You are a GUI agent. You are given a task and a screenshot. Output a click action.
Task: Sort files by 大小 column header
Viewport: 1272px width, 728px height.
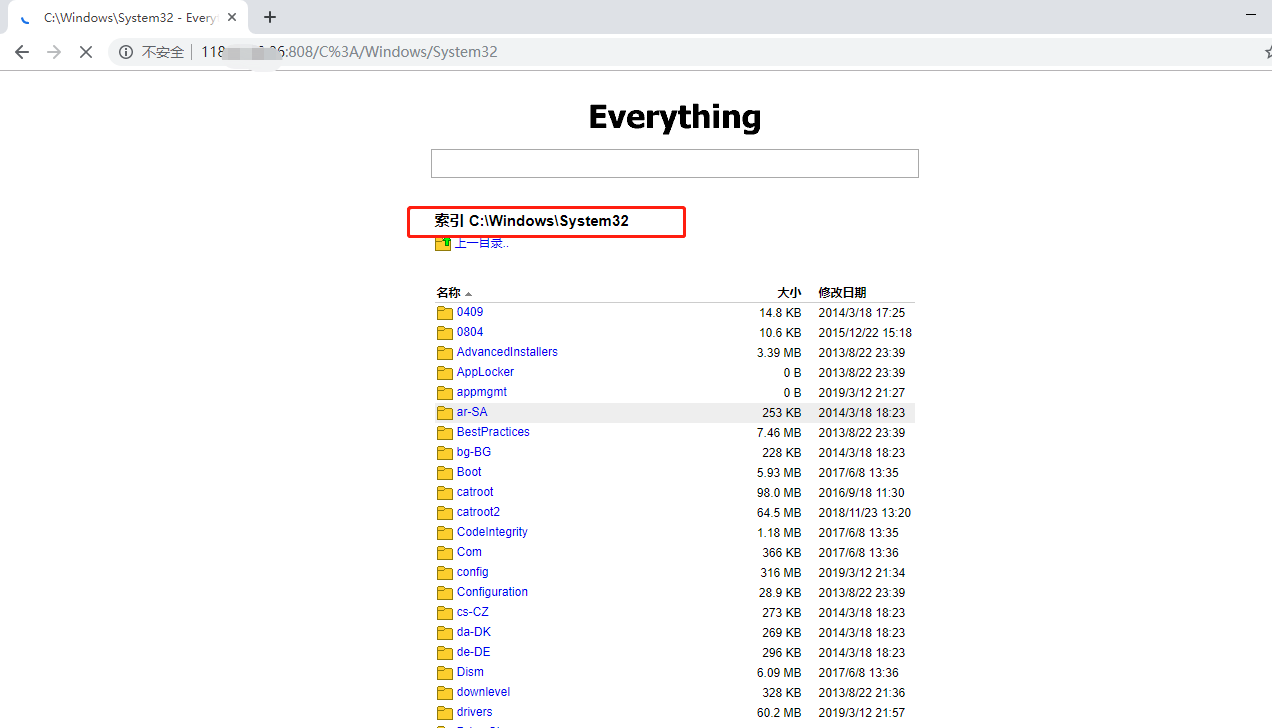pos(789,292)
